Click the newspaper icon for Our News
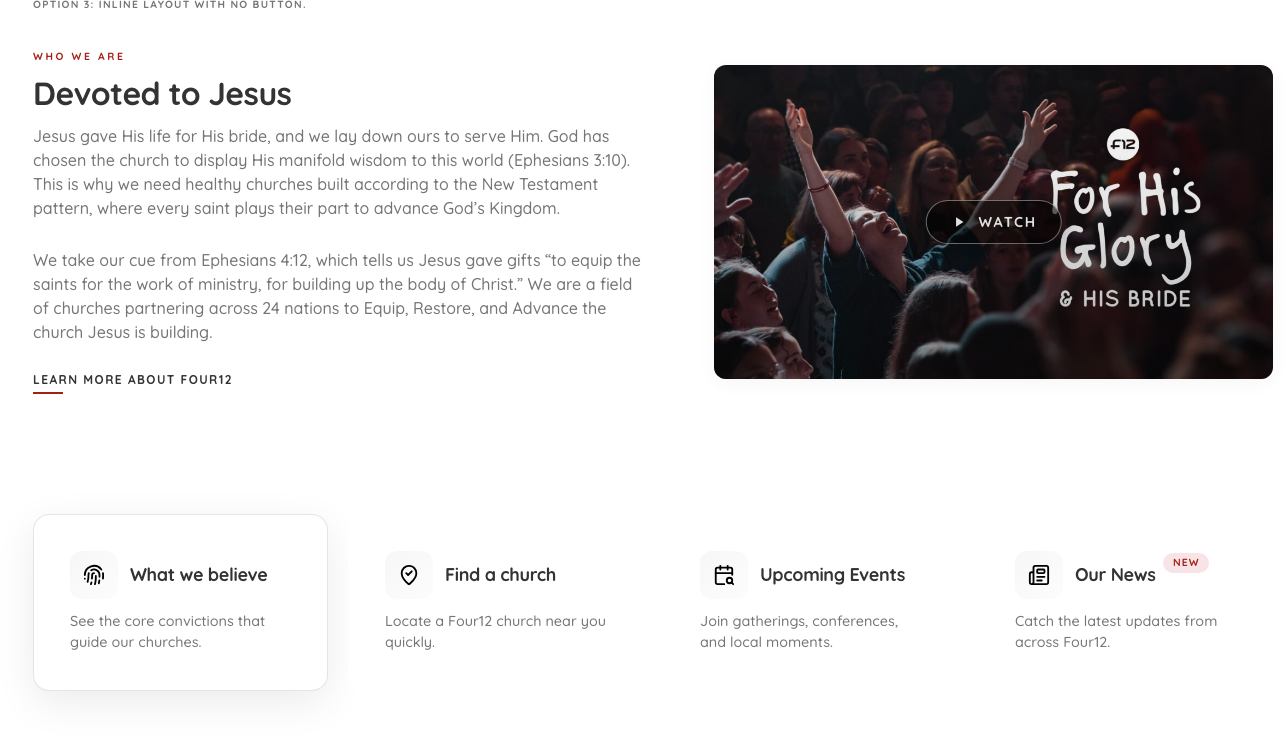 1039,575
